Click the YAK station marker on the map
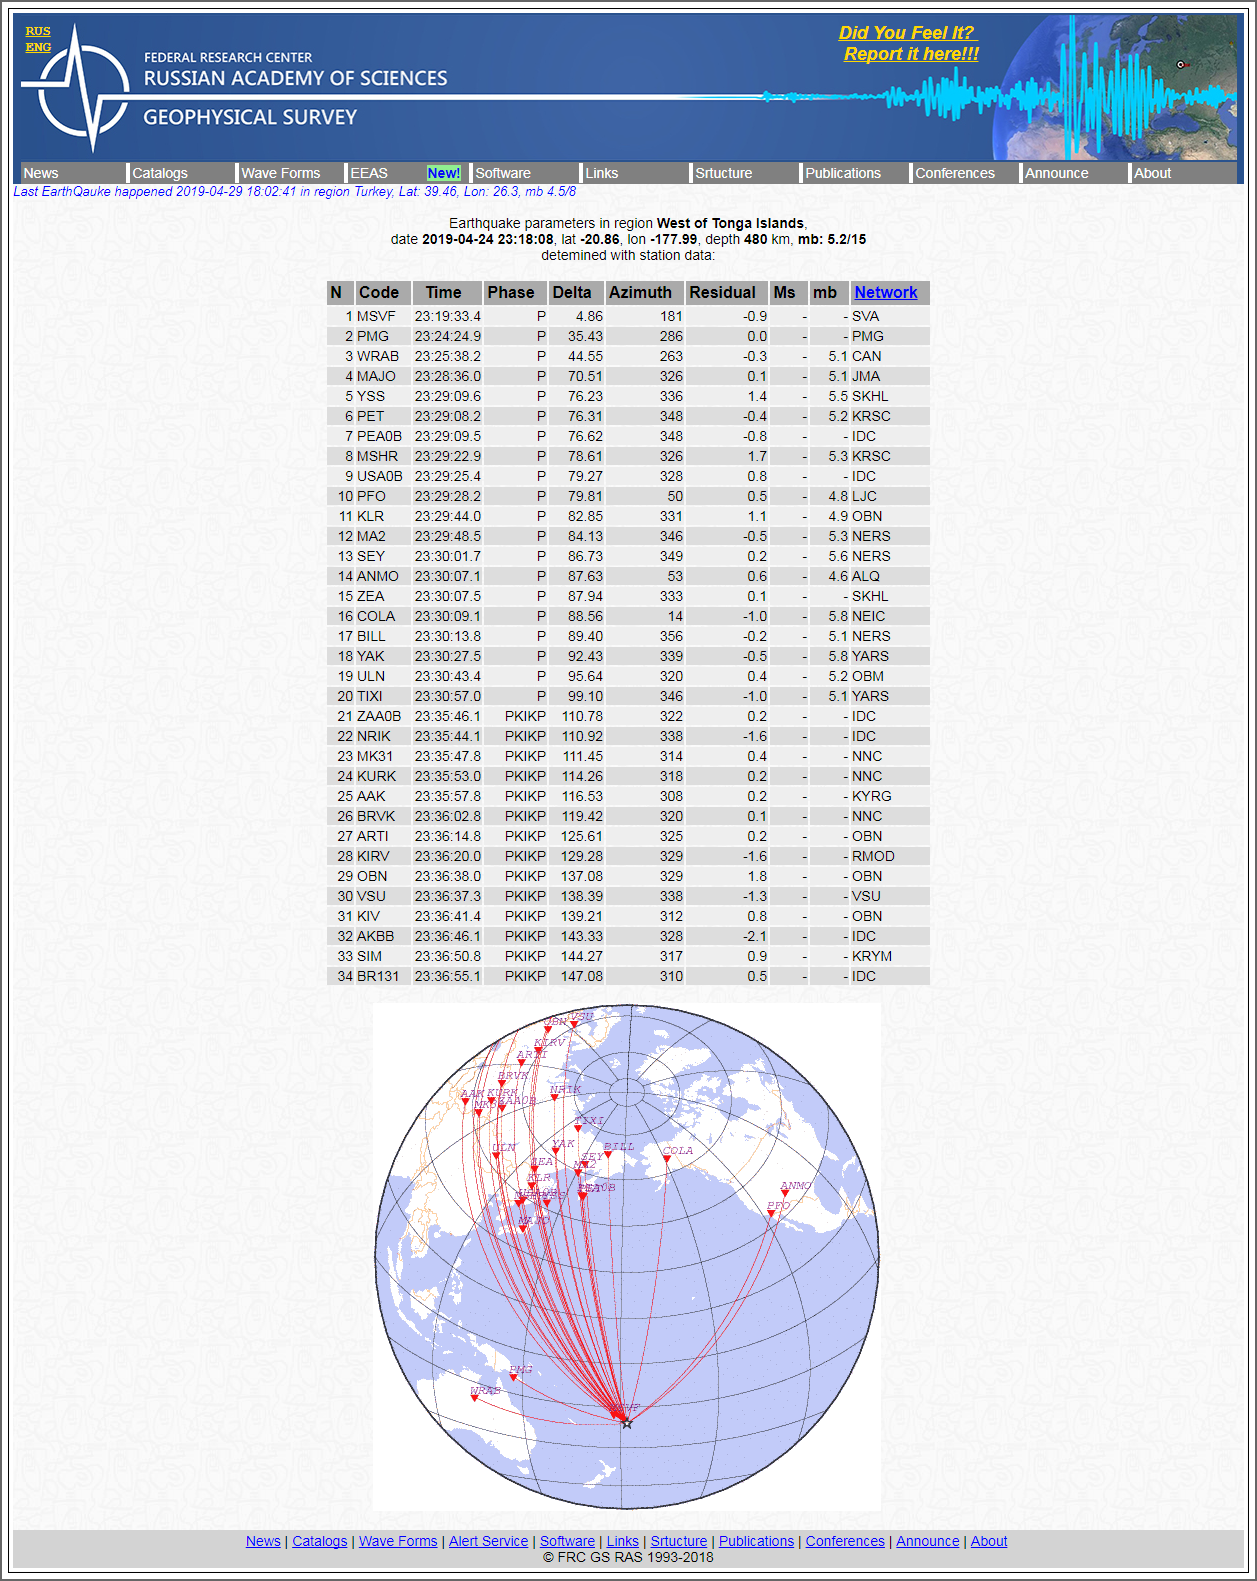Viewport: 1257px width, 1581px height. tap(556, 1152)
